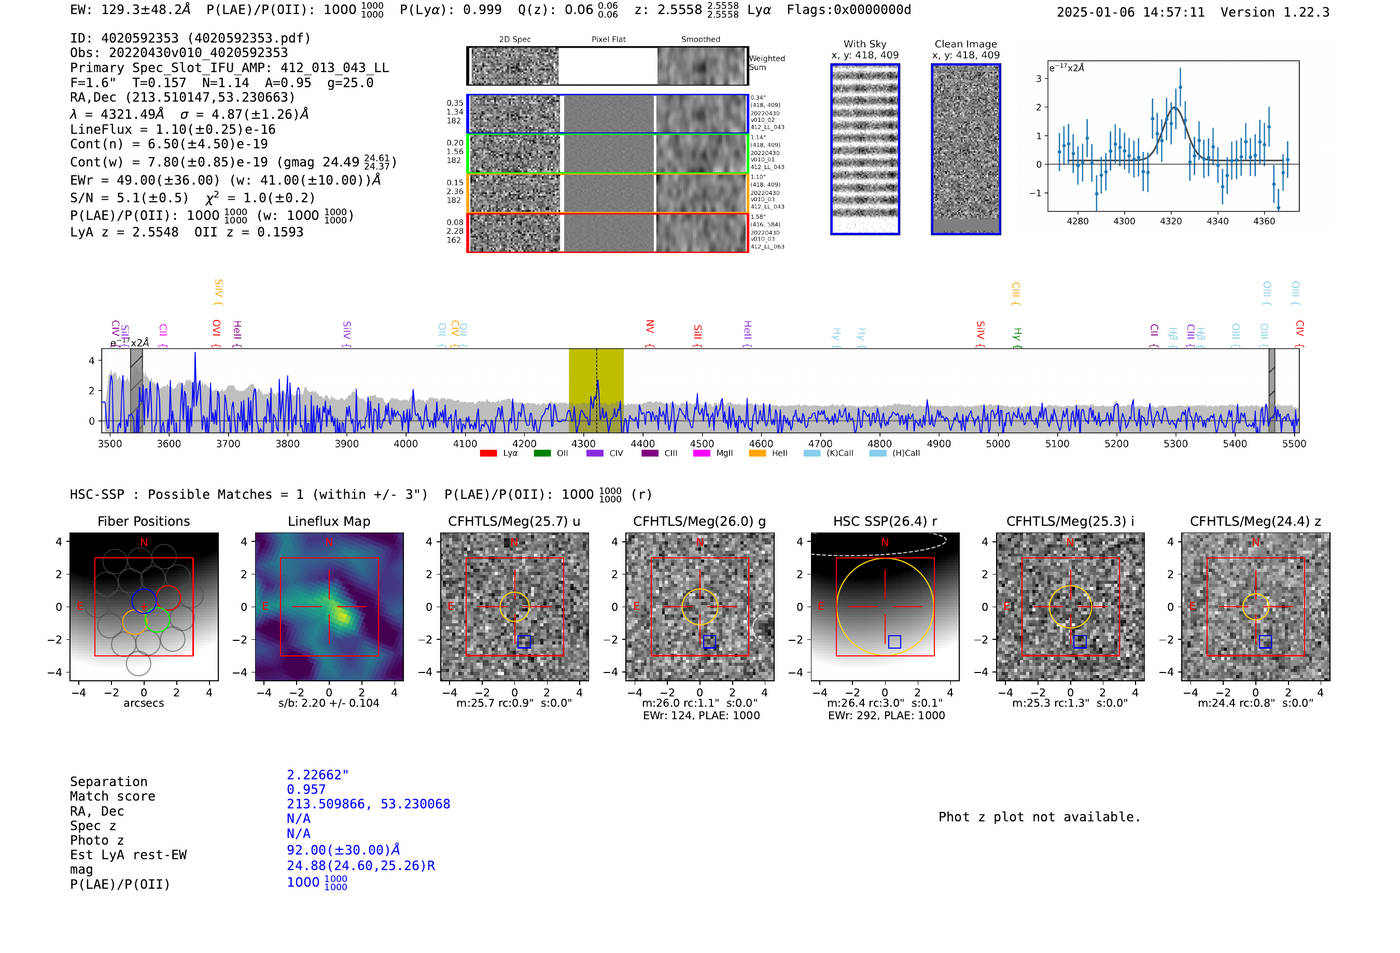Click the green OII legend swatch

(542, 453)
